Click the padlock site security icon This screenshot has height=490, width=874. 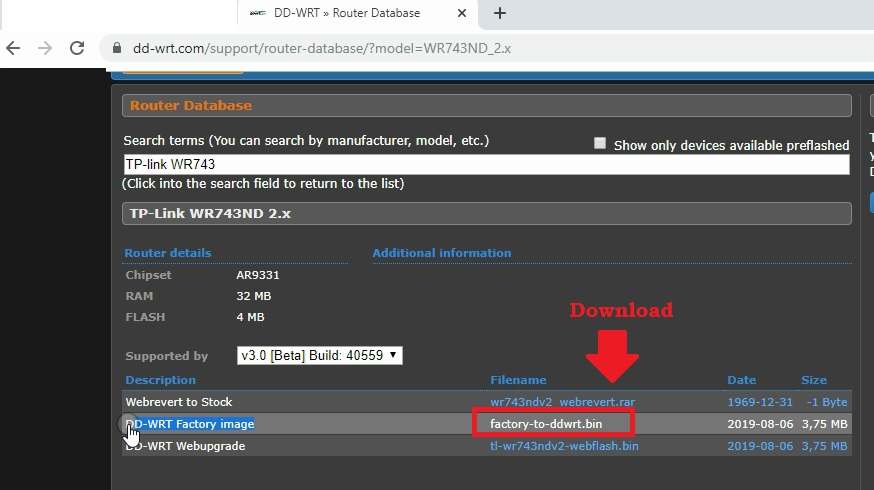click(x=117, y=48)
